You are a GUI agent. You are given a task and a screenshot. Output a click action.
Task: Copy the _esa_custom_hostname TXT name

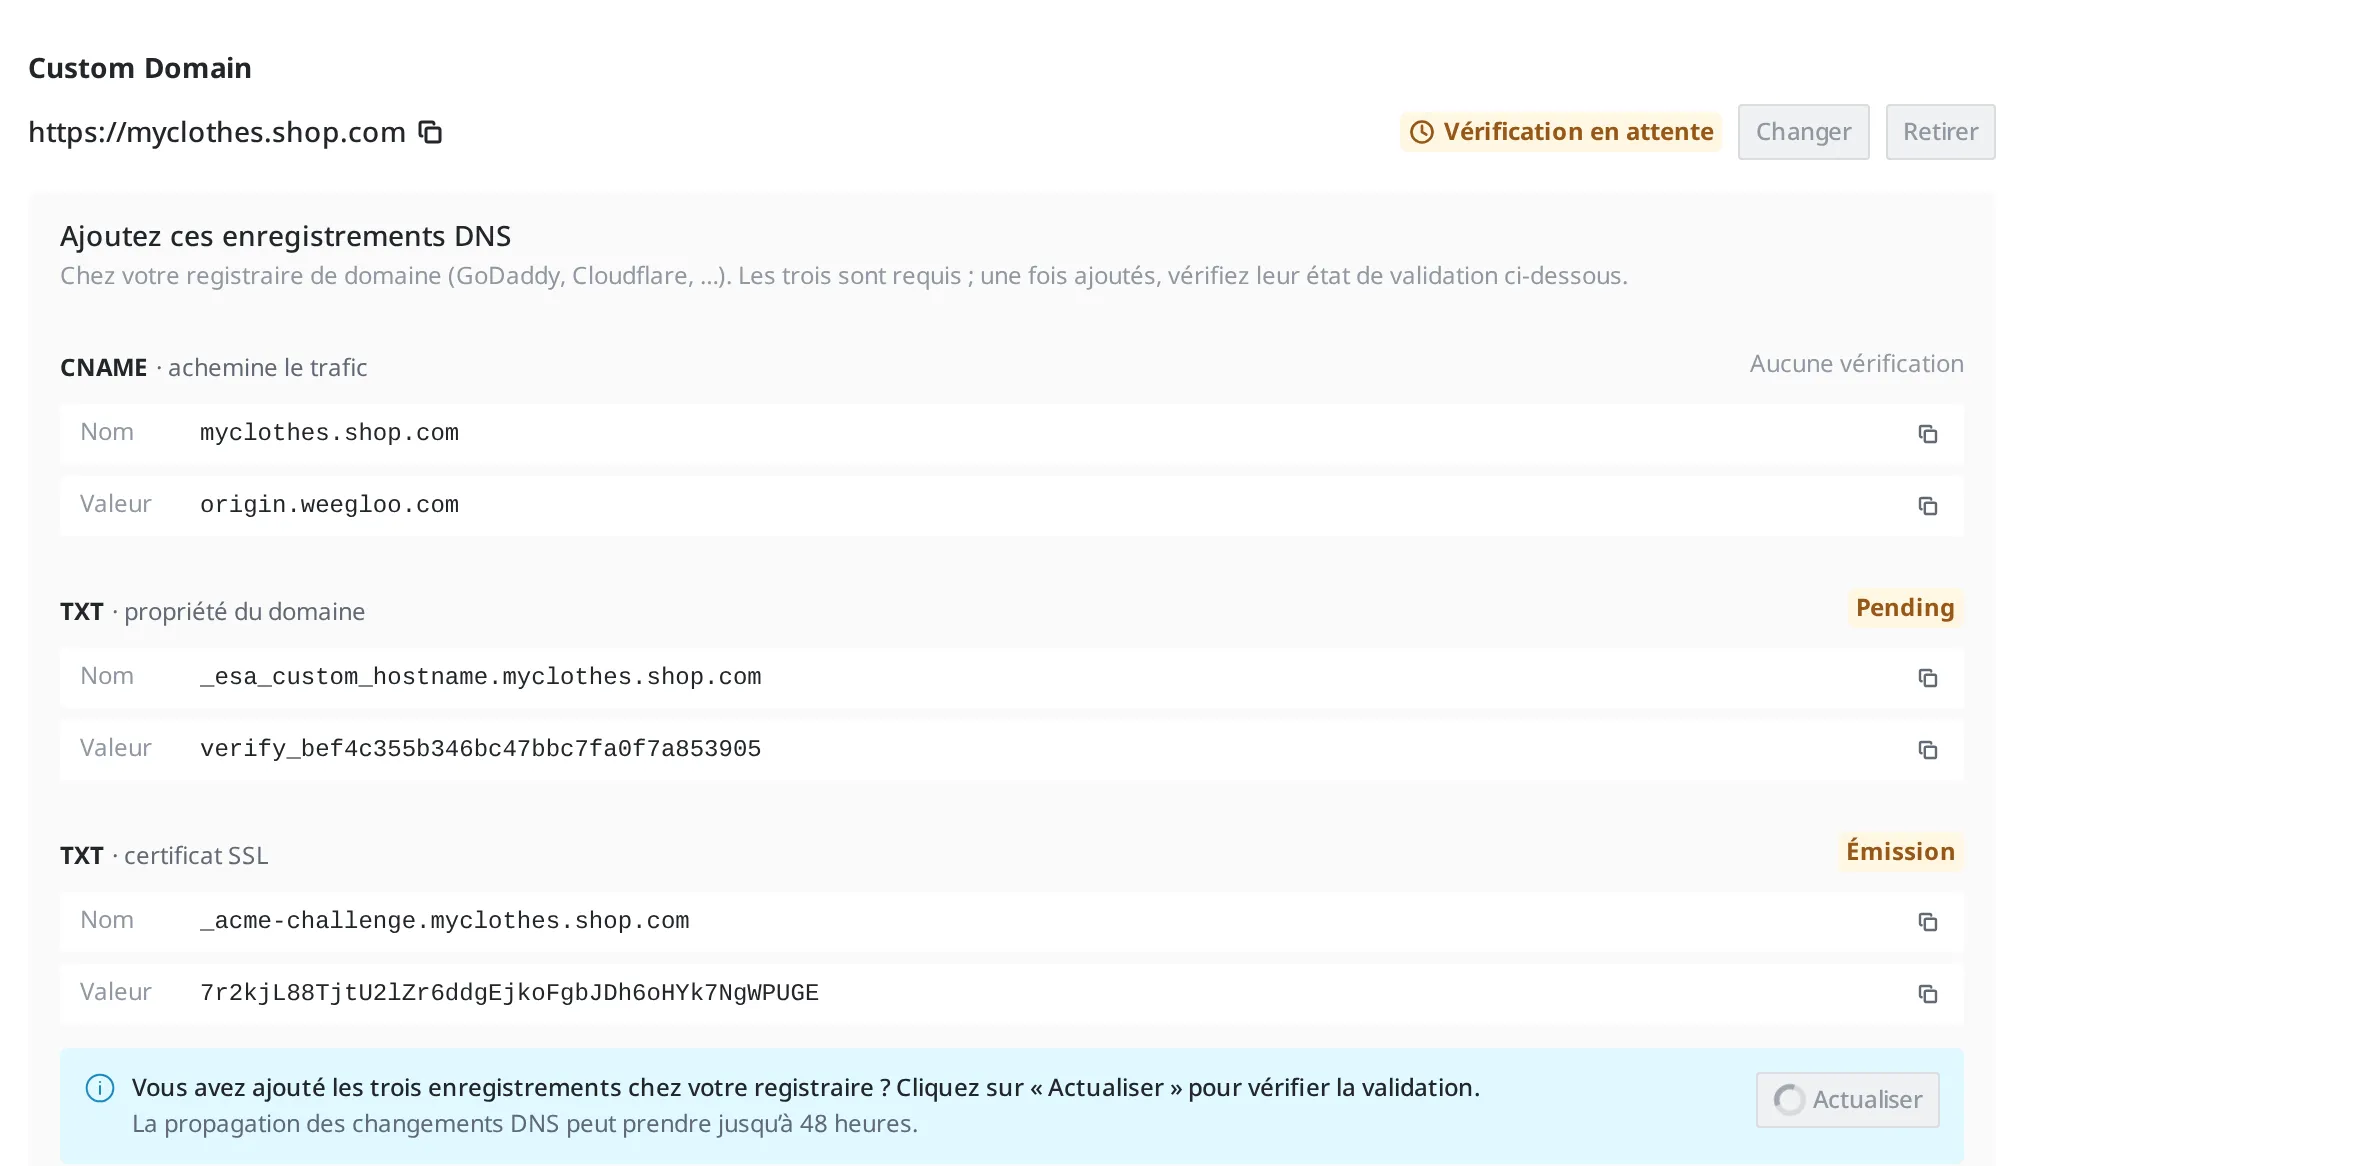pos(1927,678)
